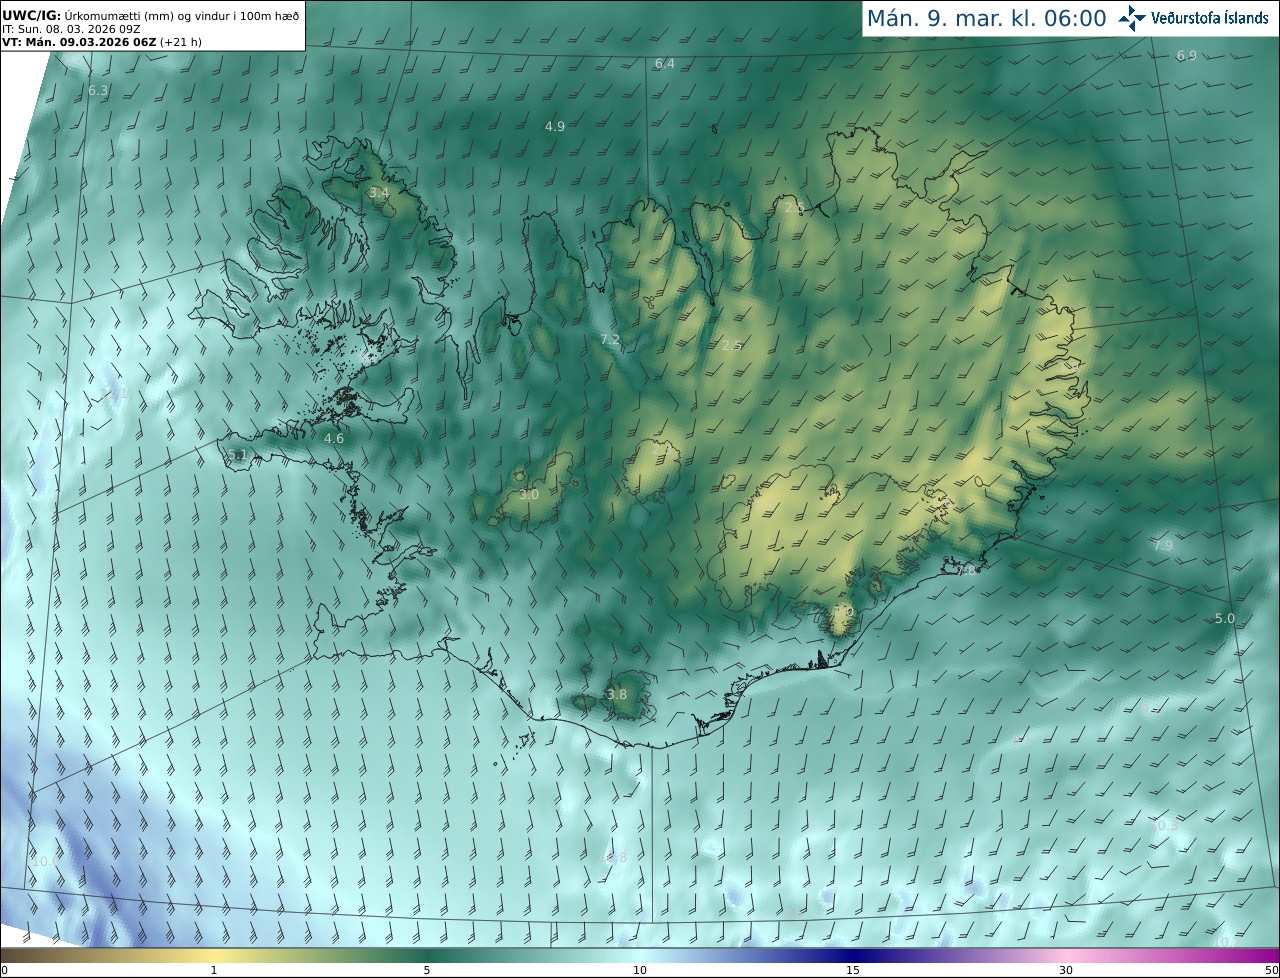Click the 5.1 value at the peninsula tip
This screenshot has width=1280, height=978.
(x=237, y=456)
